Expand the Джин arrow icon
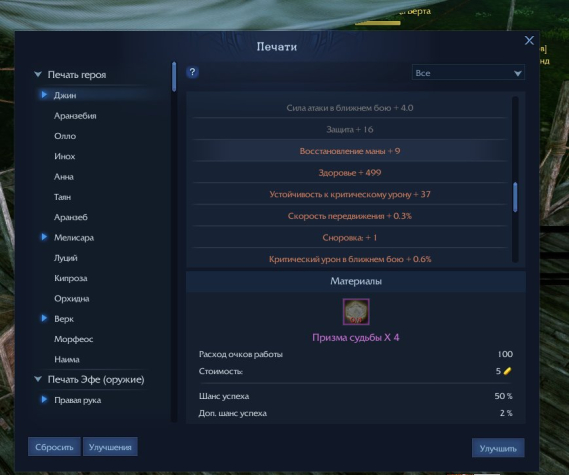The width and height of the screenshot is (569, 475). click(44, 95)
